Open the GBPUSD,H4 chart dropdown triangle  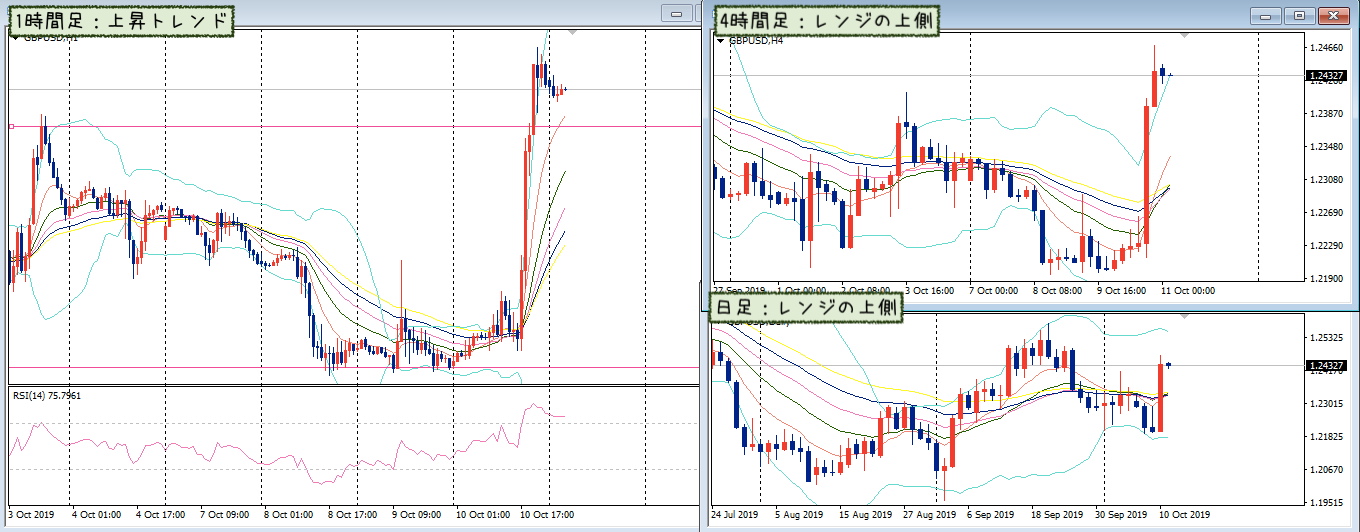pyautogui.click(x=721, y=41)
